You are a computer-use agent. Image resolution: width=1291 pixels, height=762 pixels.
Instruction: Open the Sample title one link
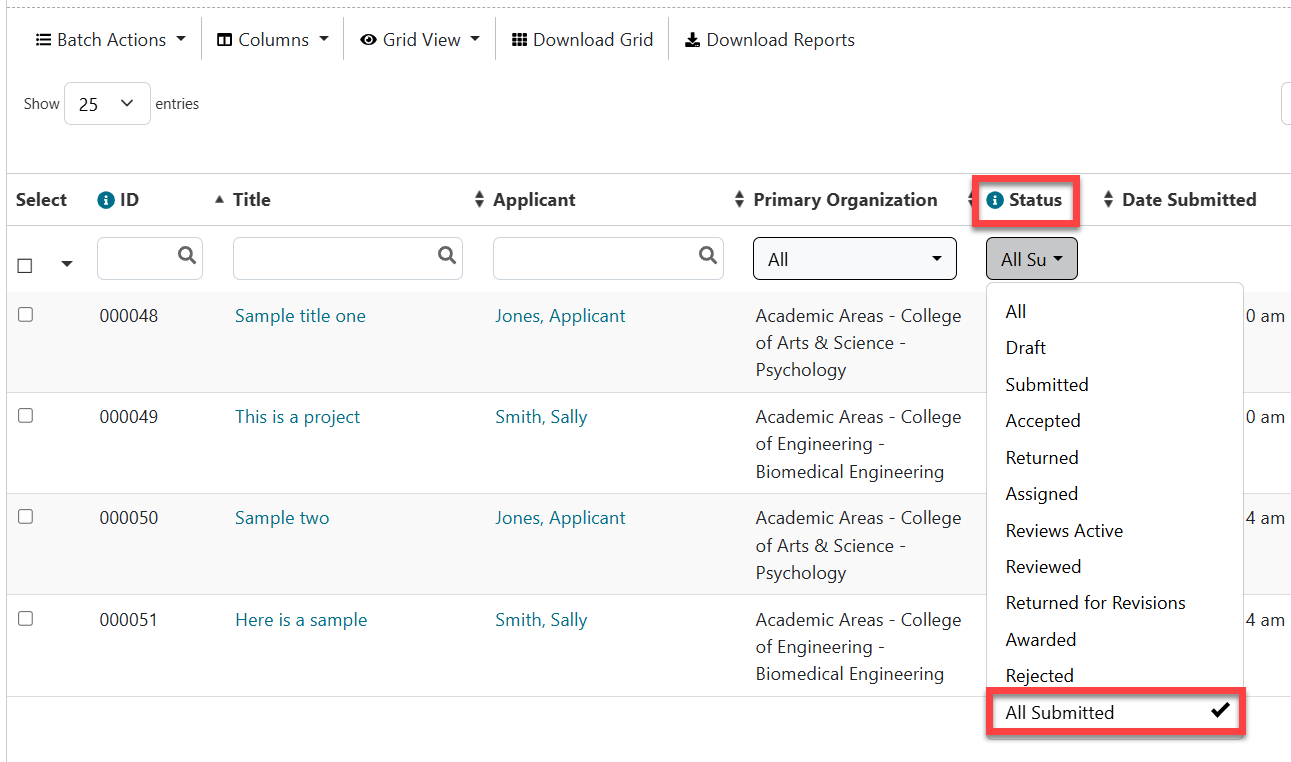coord(300,316)
